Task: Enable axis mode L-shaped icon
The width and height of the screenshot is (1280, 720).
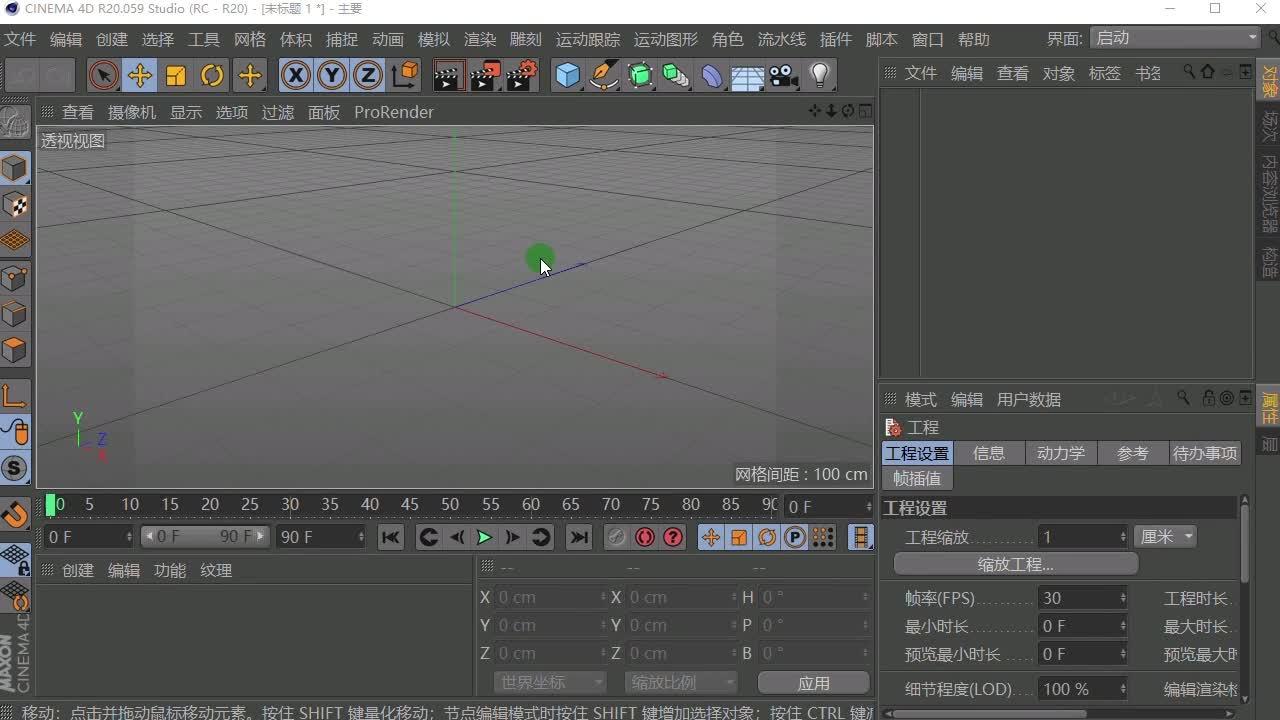Action: point(15,396)
